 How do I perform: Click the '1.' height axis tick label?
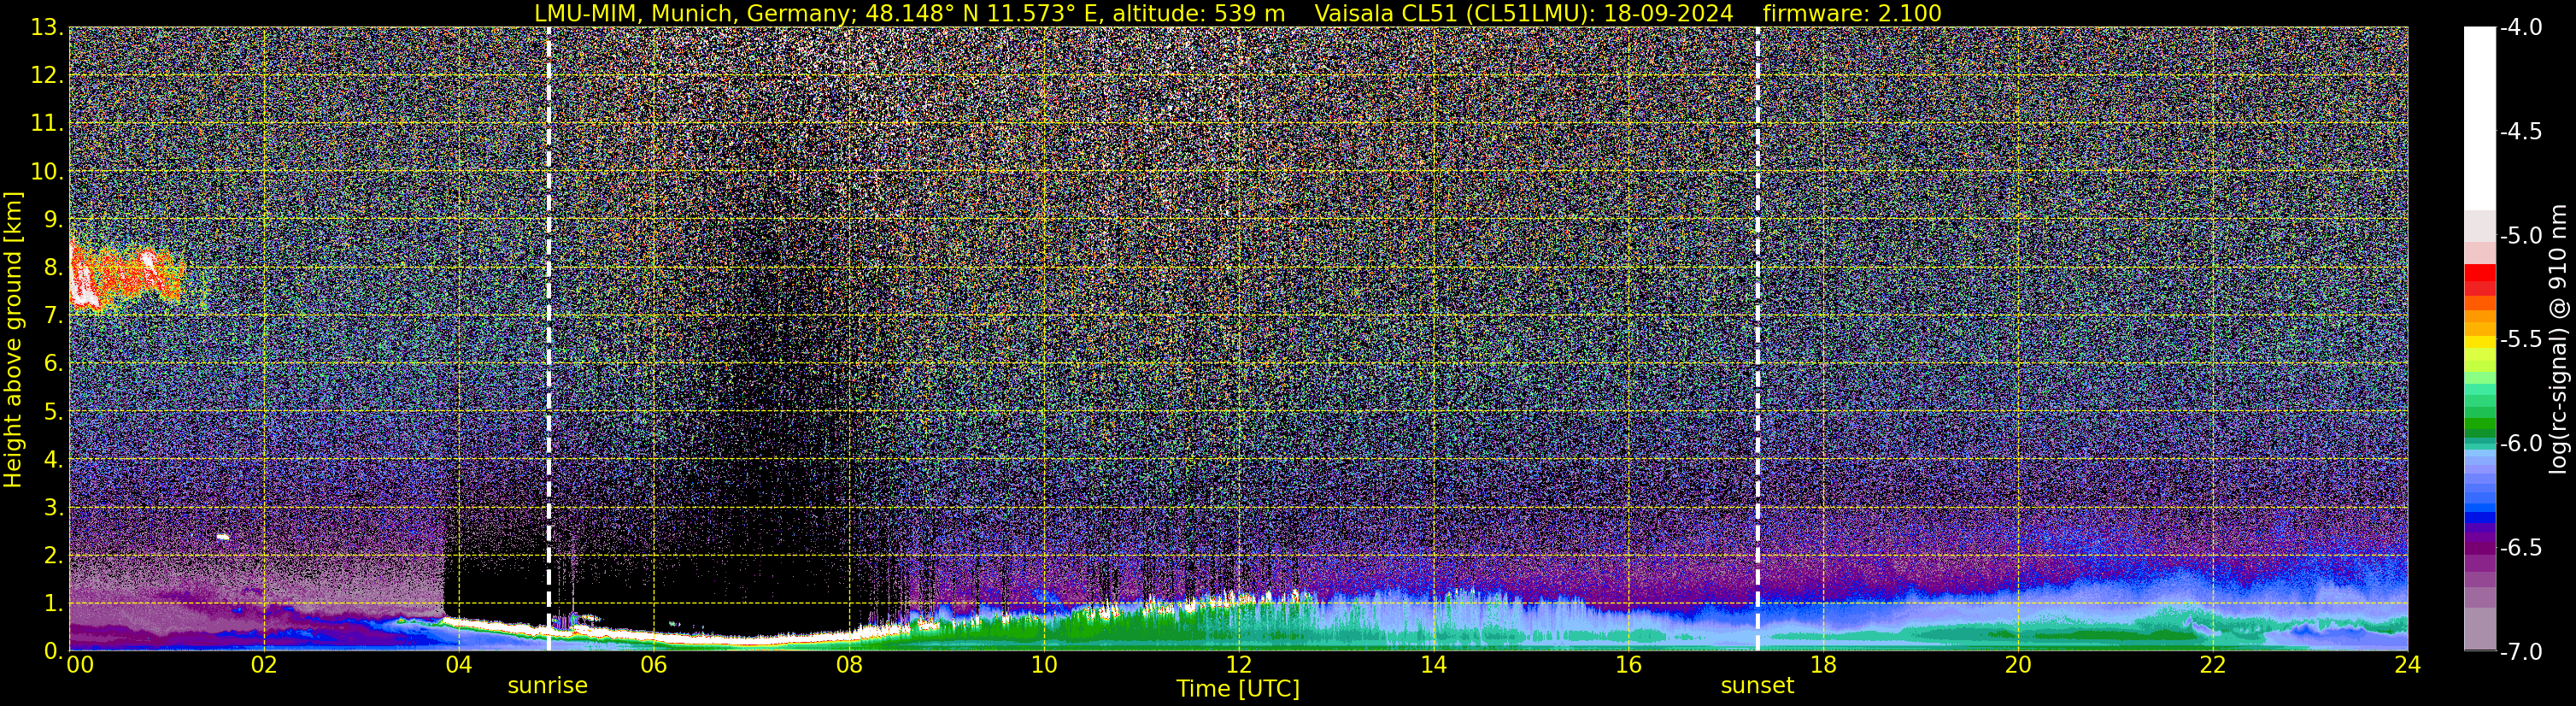(53, 603)
